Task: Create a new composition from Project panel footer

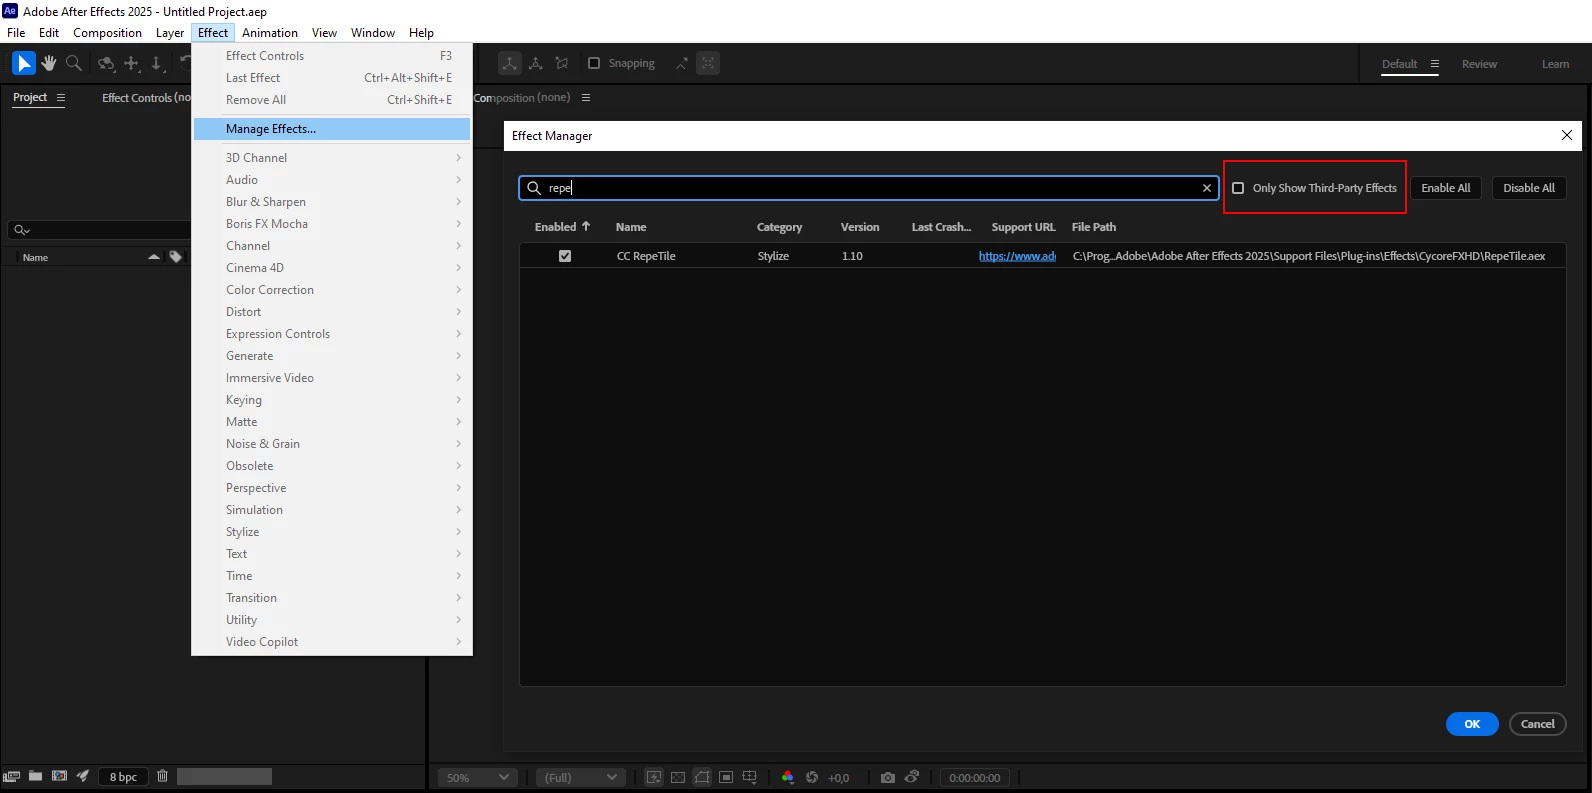Action: 60,776
